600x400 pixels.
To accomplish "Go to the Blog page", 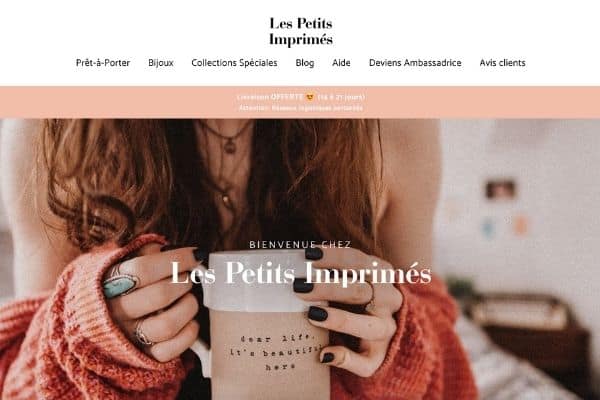I will click(305, 63).
